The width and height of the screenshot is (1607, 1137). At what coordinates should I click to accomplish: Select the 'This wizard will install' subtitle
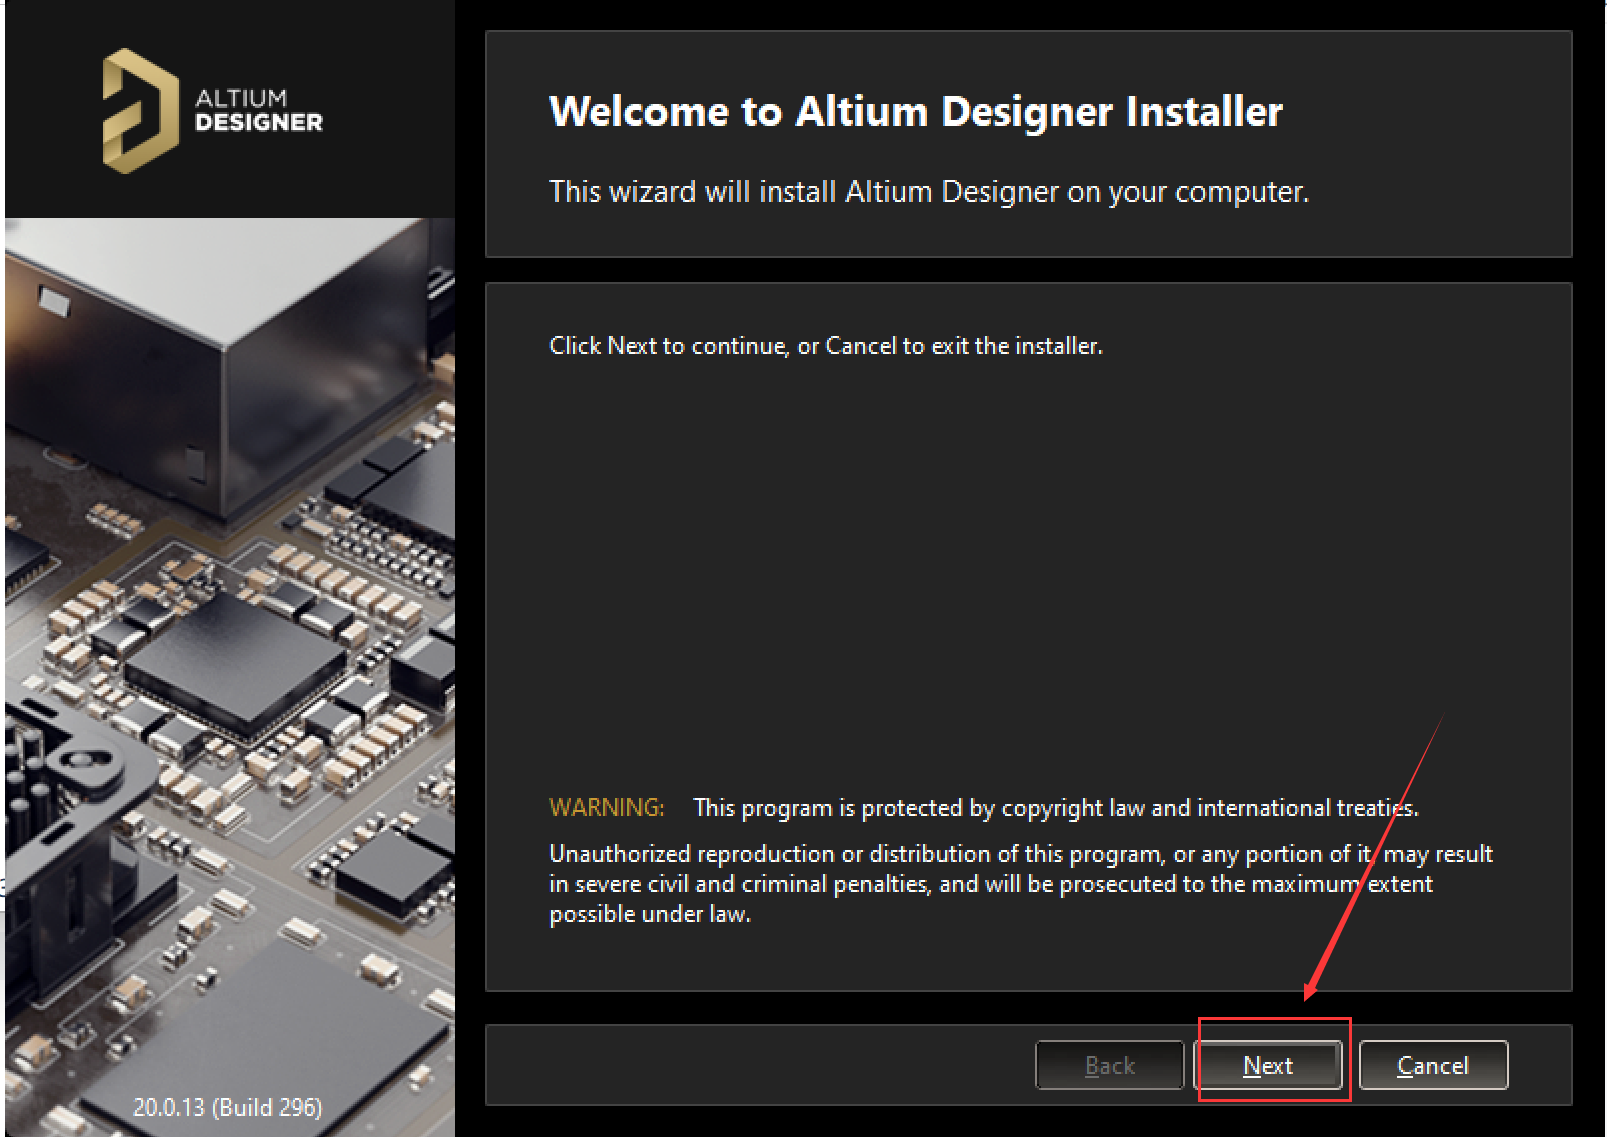coord(929,191)
